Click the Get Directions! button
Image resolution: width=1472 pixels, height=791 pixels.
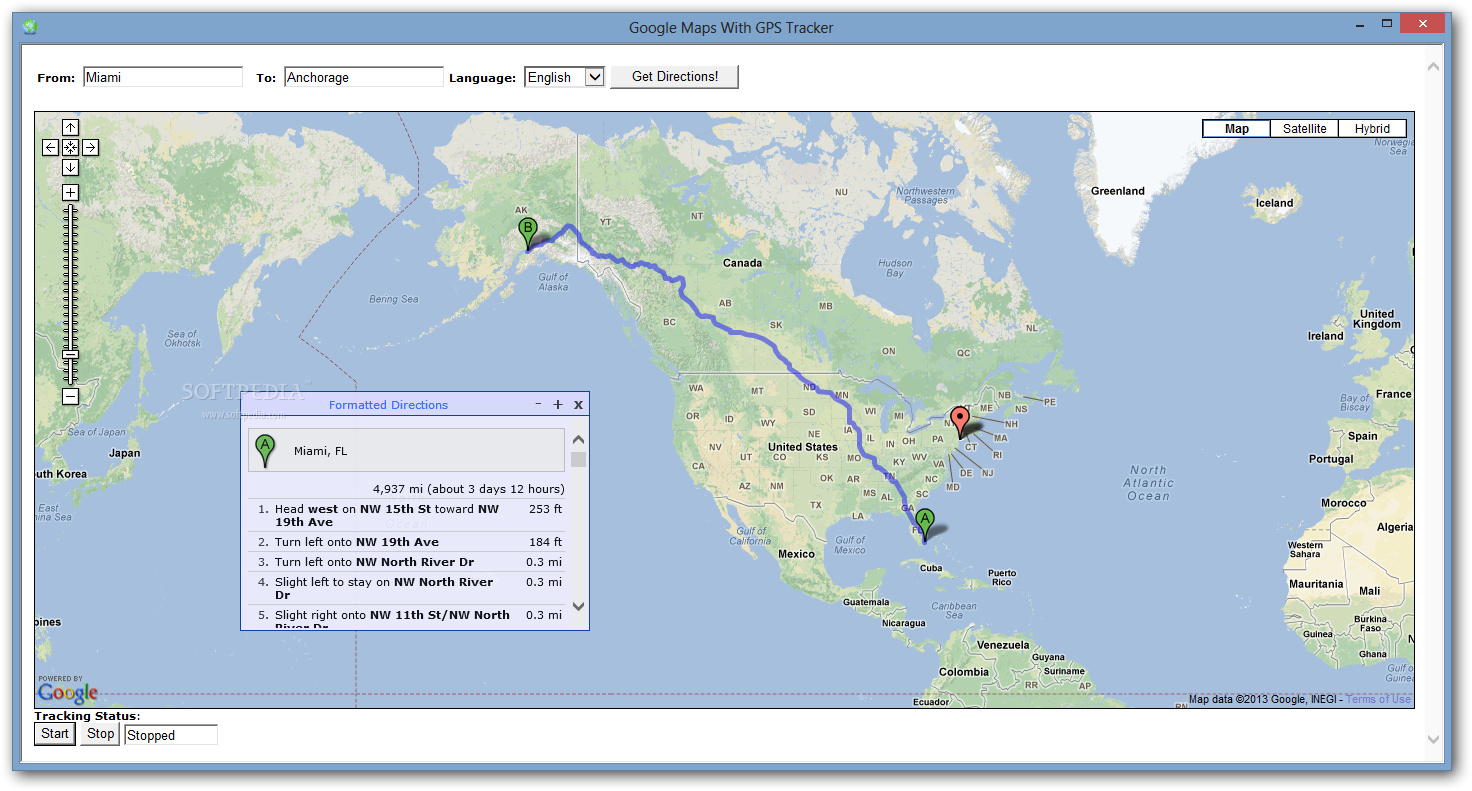pyautogui.click(x=675, y=77)
